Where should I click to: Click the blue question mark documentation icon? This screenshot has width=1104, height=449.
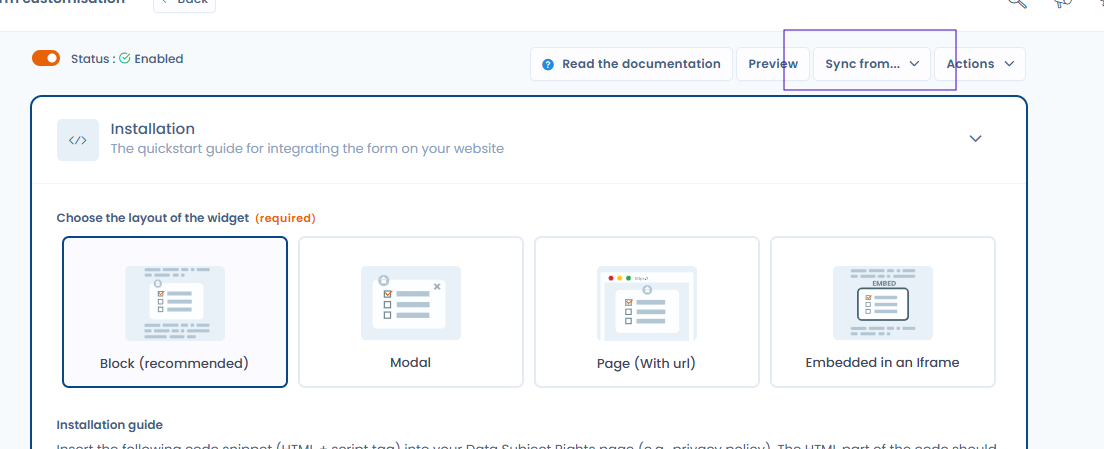pos(548,64)
